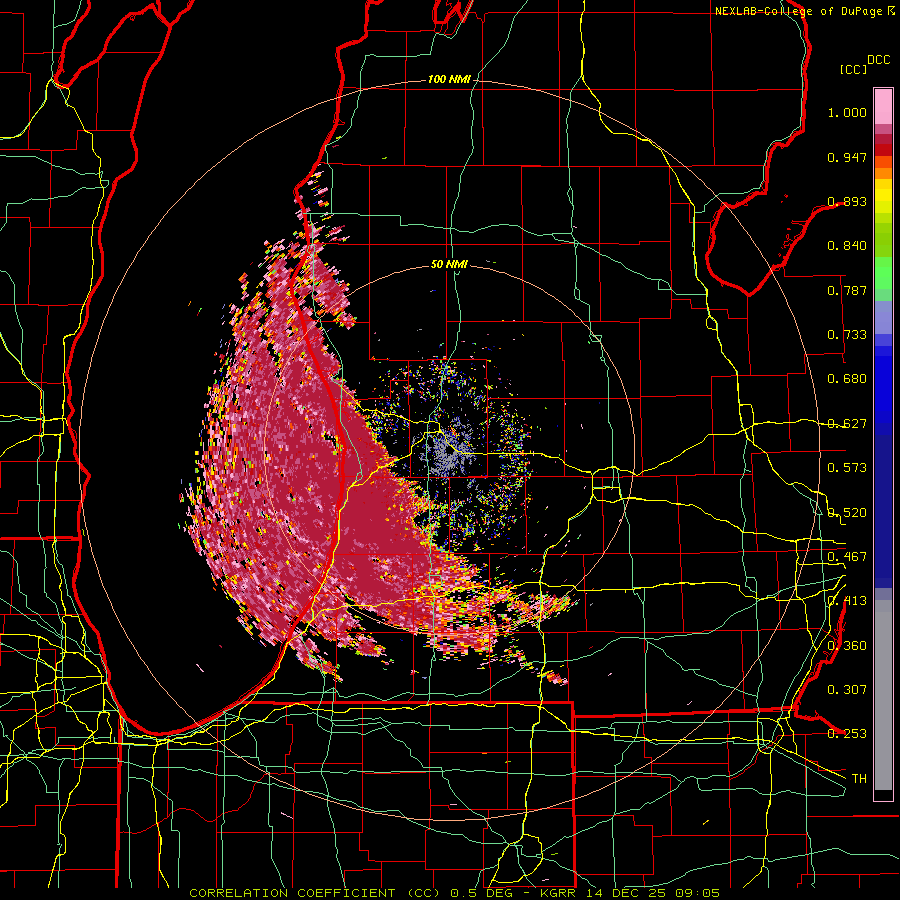Image resolution: width=900 pixels, height=900 pixels.
Task: Select the 0.733 scale value
Action: click(x=847, y=335)
